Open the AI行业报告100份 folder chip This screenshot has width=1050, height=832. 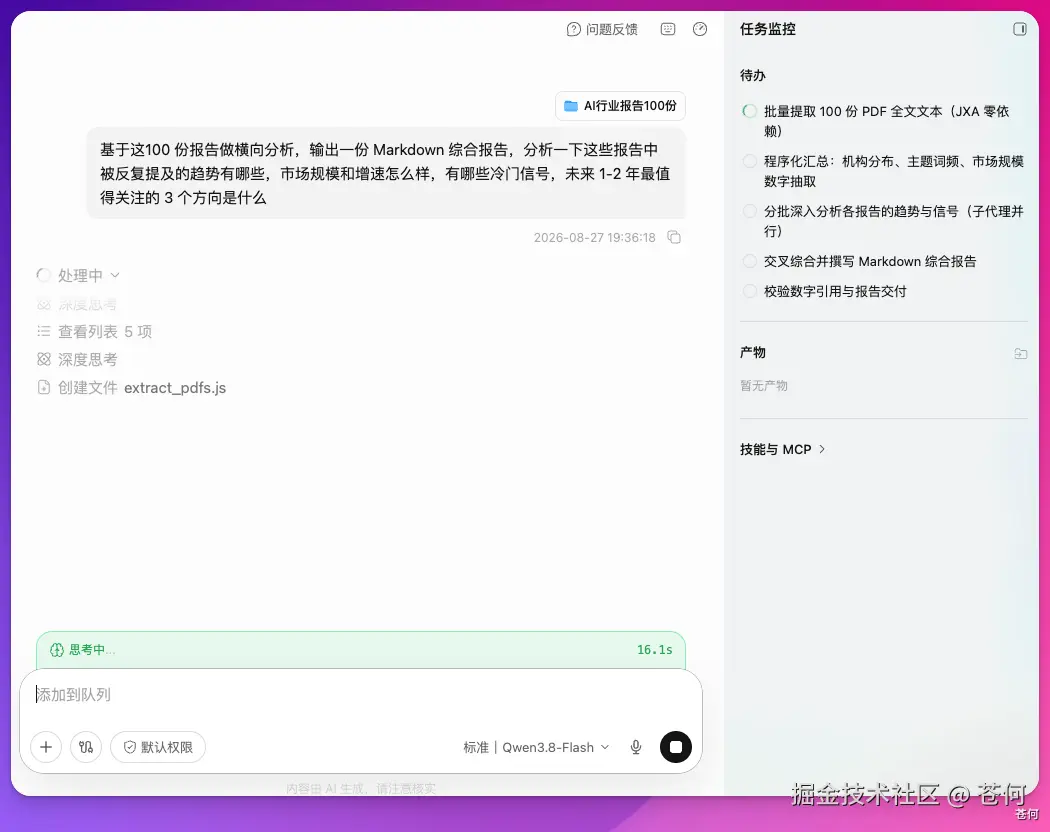click(x=620, y=106)
